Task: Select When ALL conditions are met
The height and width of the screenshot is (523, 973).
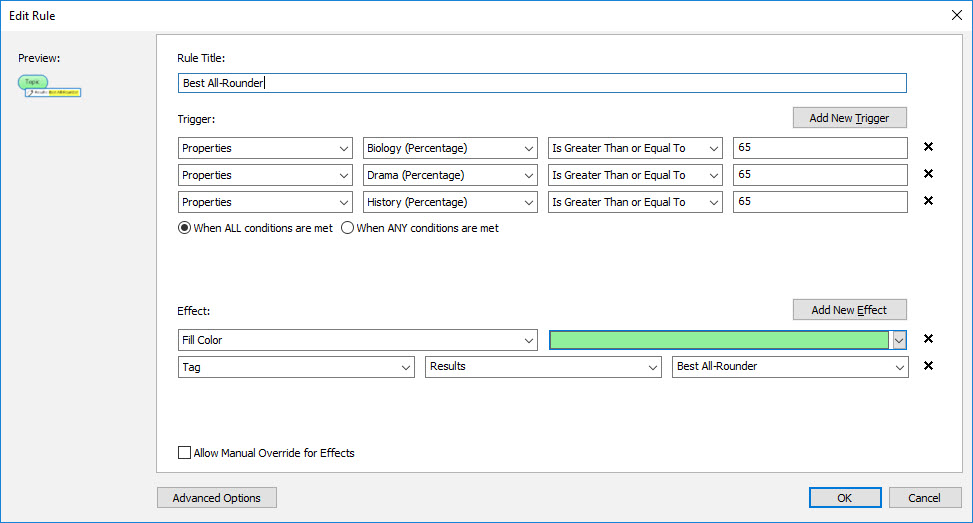Action: click(185, 228)
